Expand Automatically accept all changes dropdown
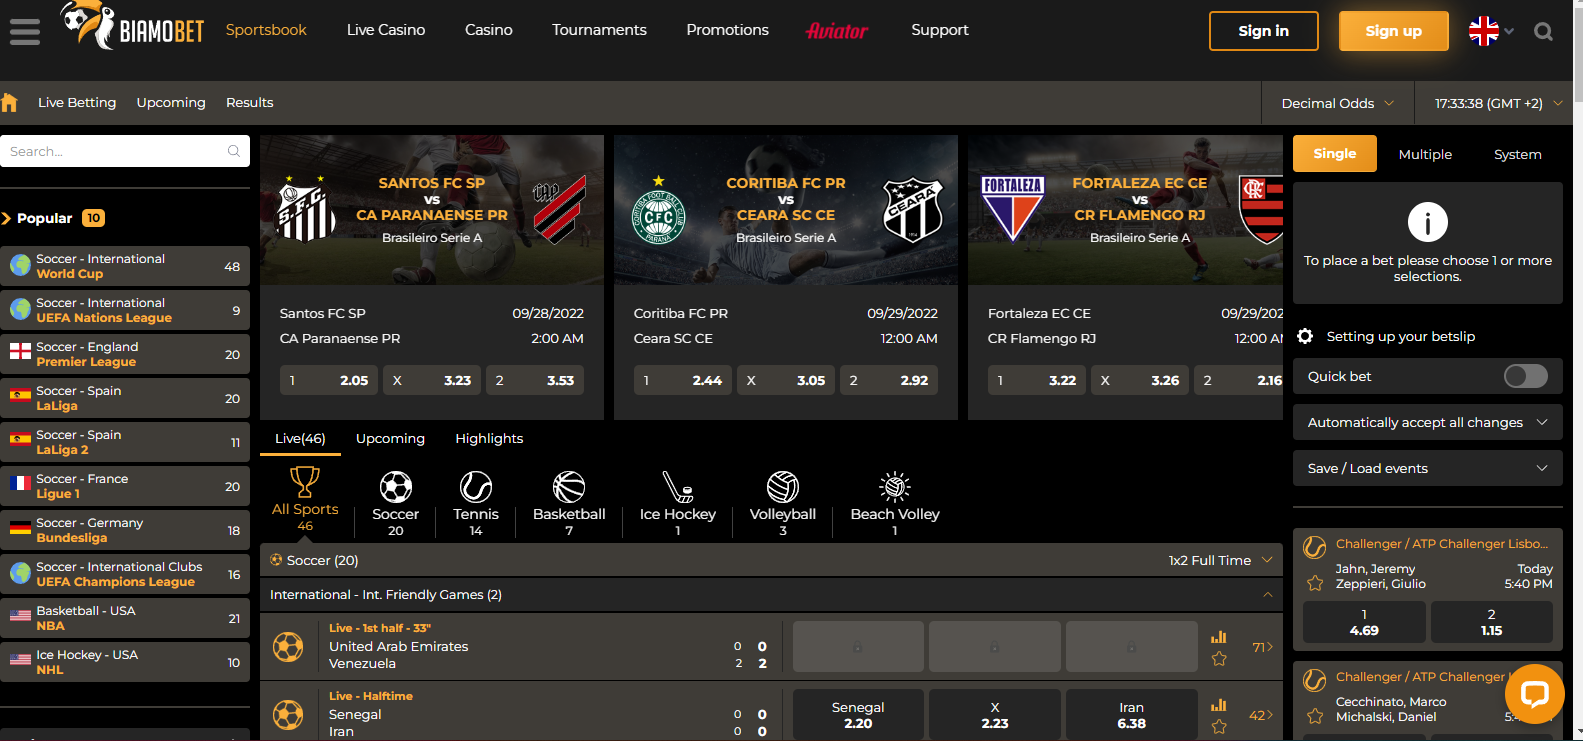Viewport: 1583px width, 741px height. coord(1427,422)
